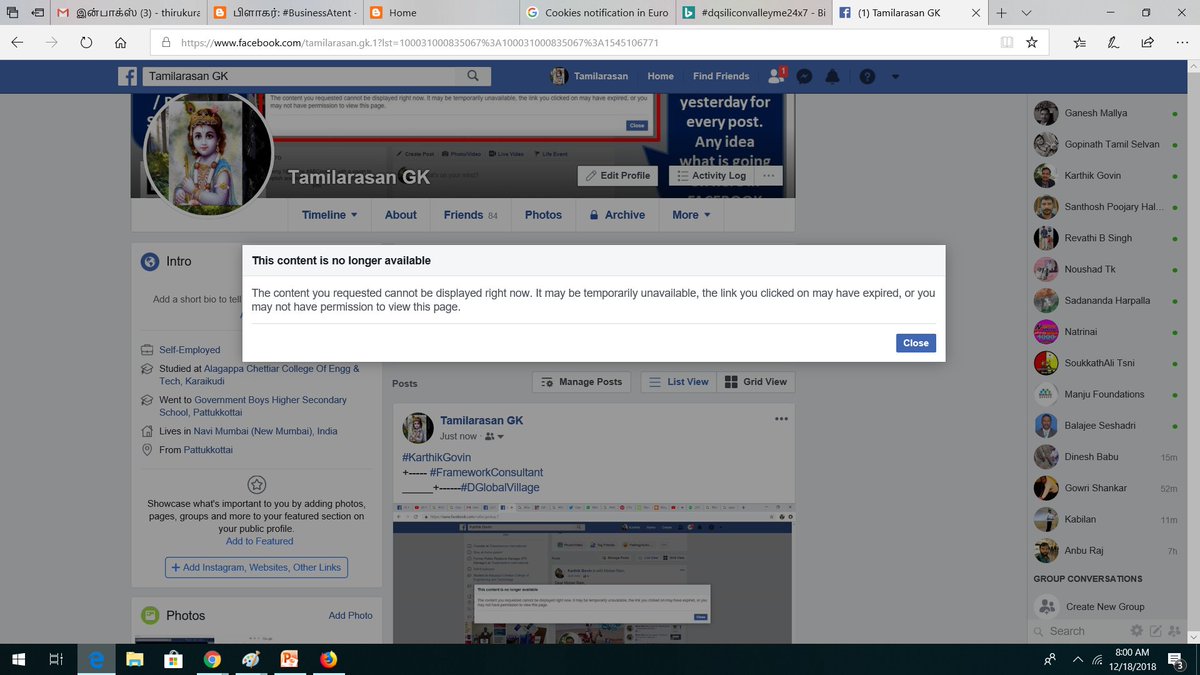Open the profile more options ellipsis
Screen dimensions: 1200x675
coord(768,175)
